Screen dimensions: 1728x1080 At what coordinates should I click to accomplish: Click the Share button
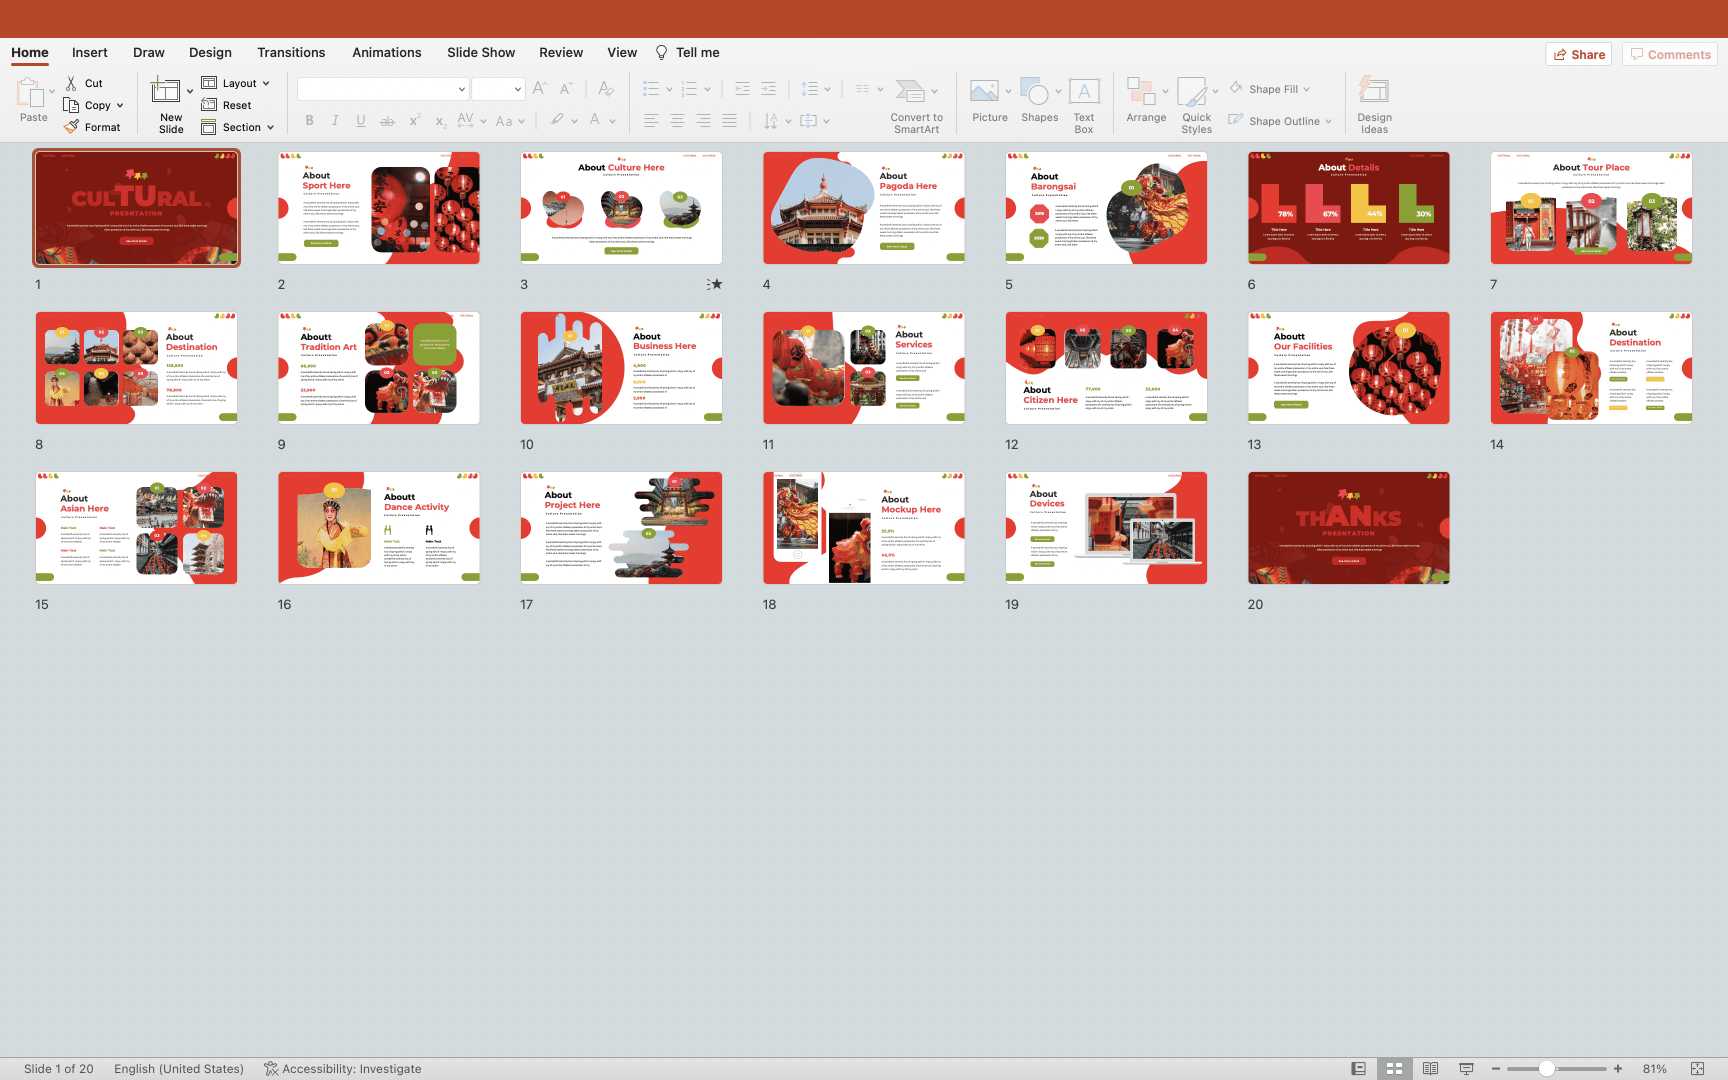1579,54
